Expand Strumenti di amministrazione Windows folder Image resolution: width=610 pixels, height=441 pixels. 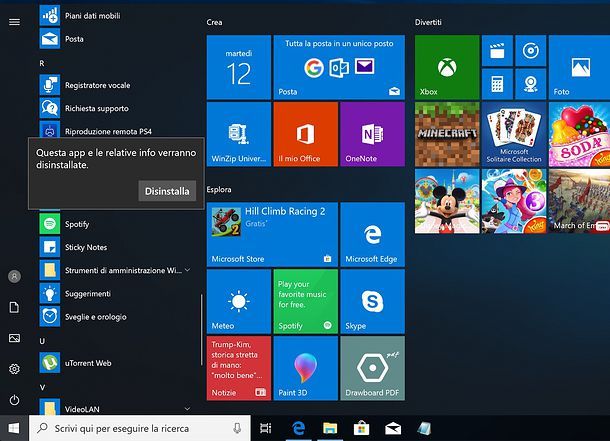point(115,270)
